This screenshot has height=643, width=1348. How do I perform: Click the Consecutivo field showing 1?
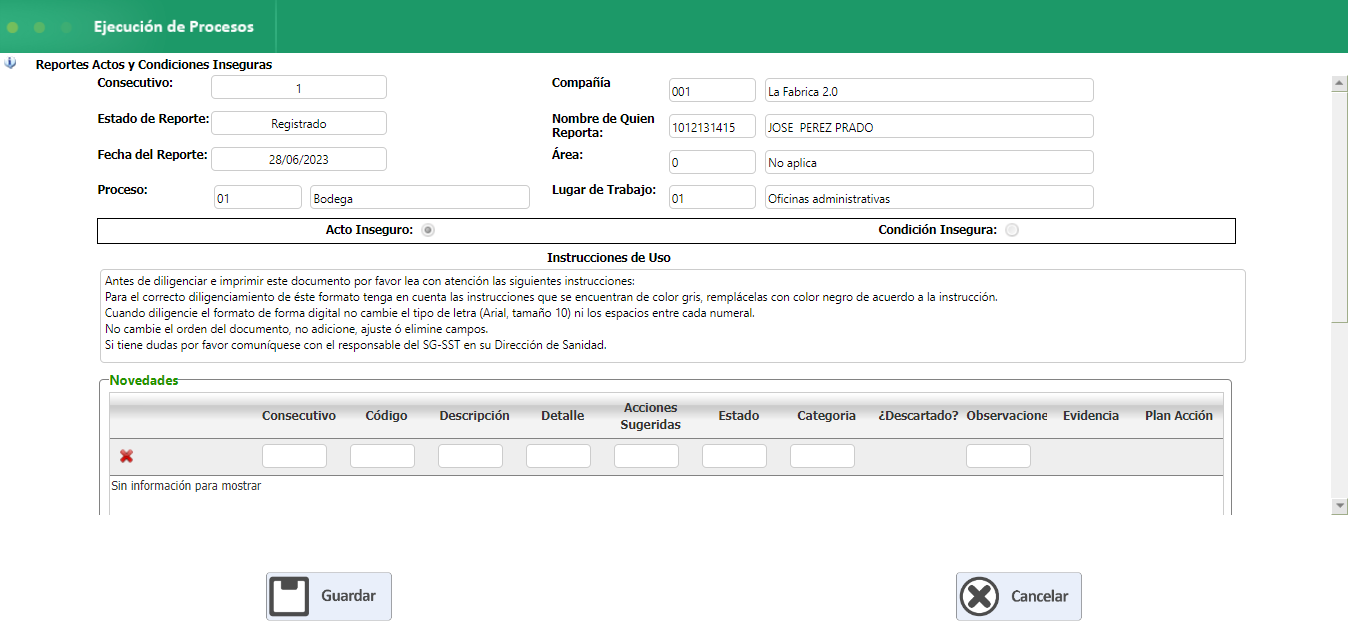298,87
